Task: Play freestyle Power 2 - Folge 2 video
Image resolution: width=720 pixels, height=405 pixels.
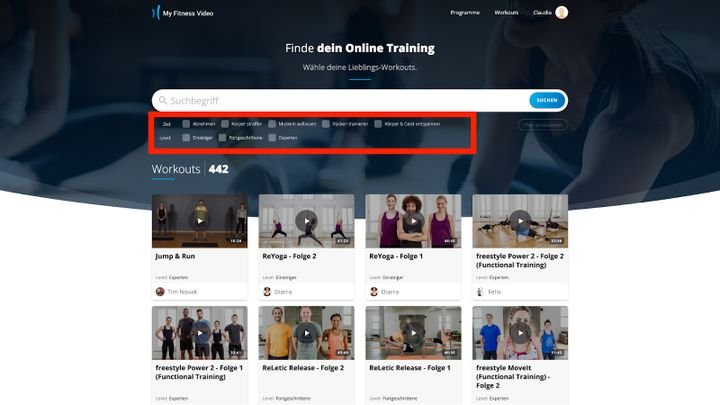Action: click(520, 221)
